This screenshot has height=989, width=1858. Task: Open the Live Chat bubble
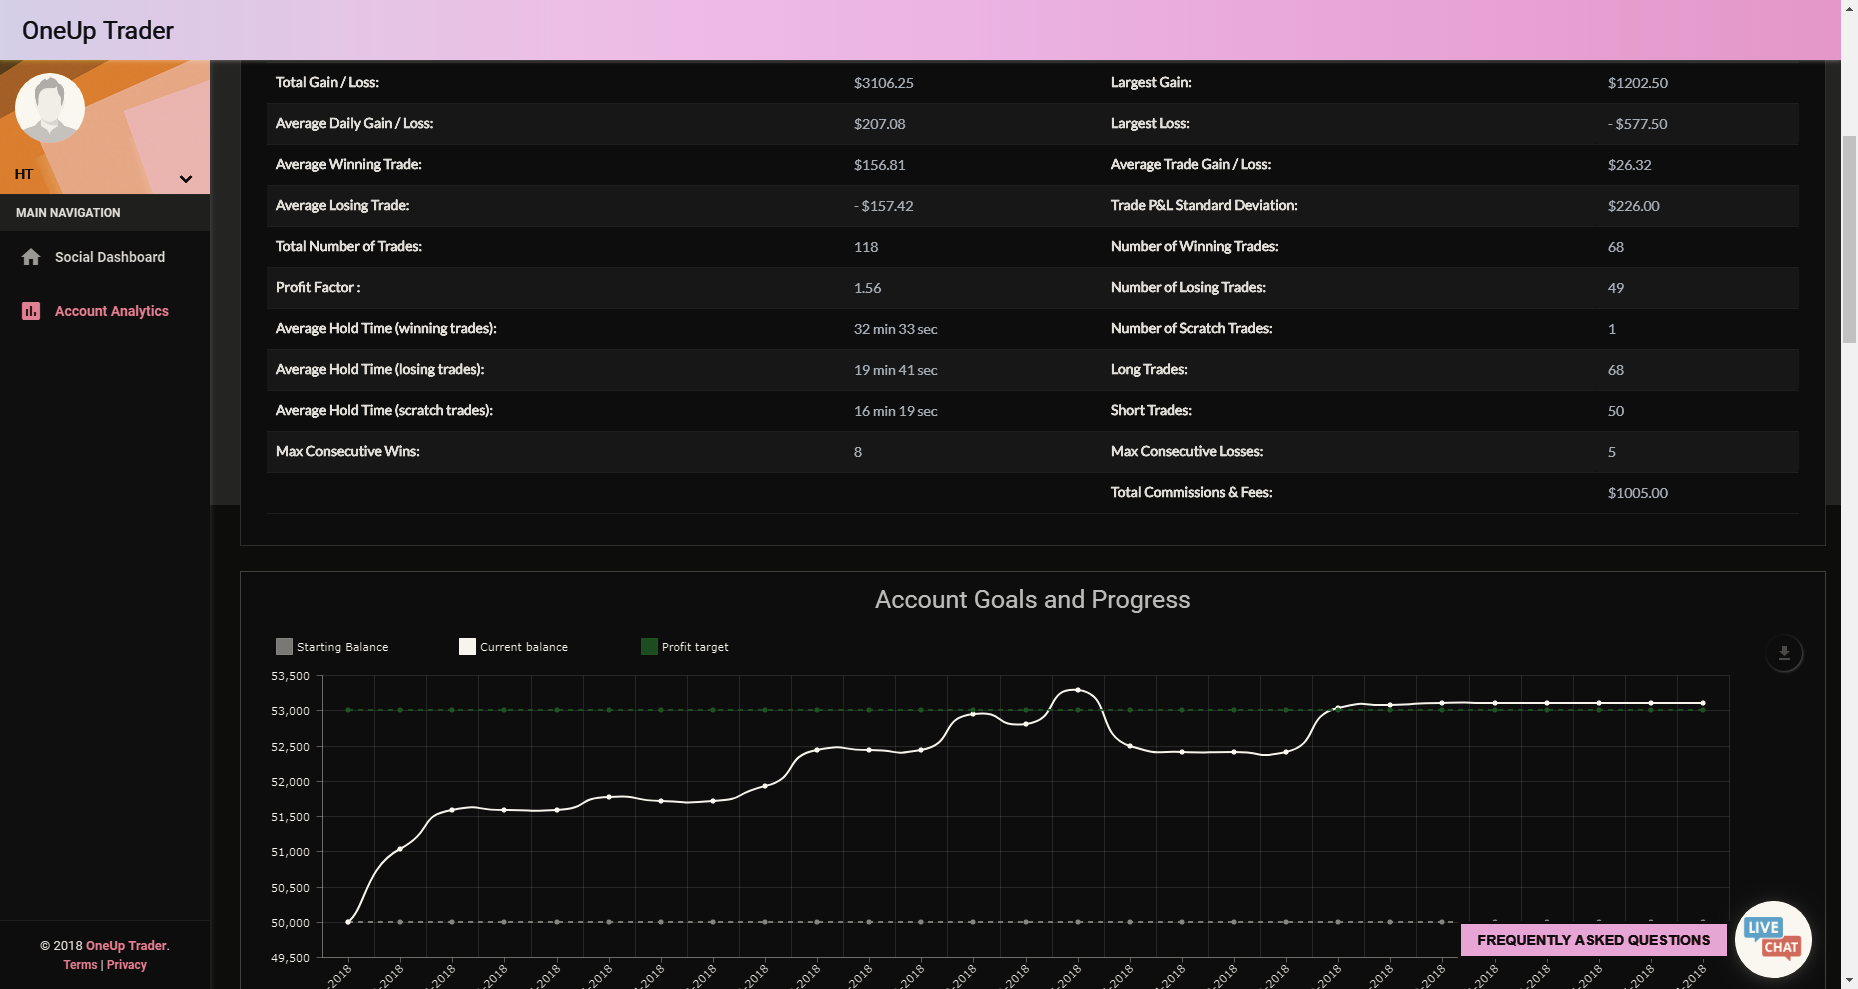(1773, 939)
